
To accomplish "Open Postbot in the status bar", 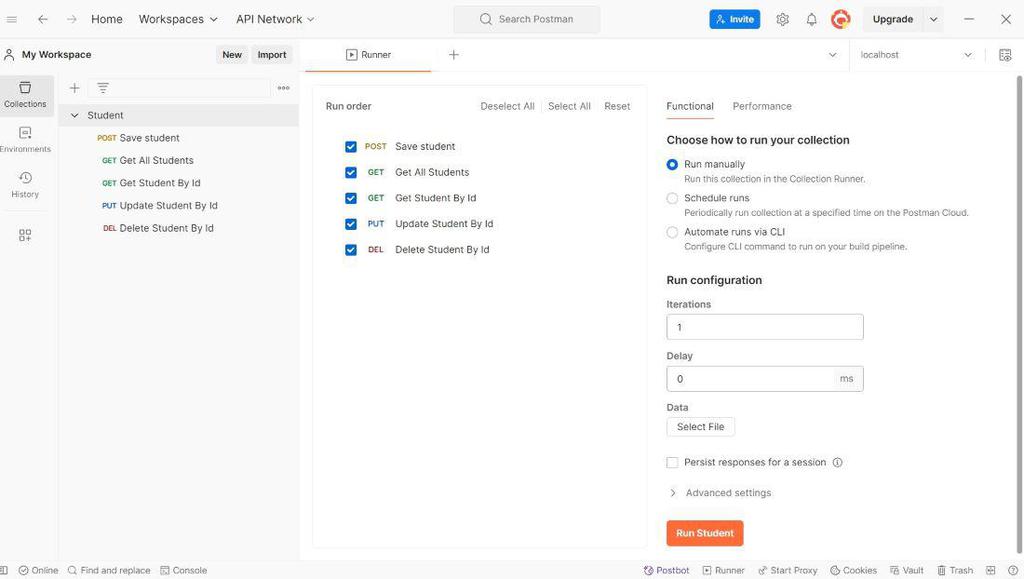I will [x=666, y=570].
